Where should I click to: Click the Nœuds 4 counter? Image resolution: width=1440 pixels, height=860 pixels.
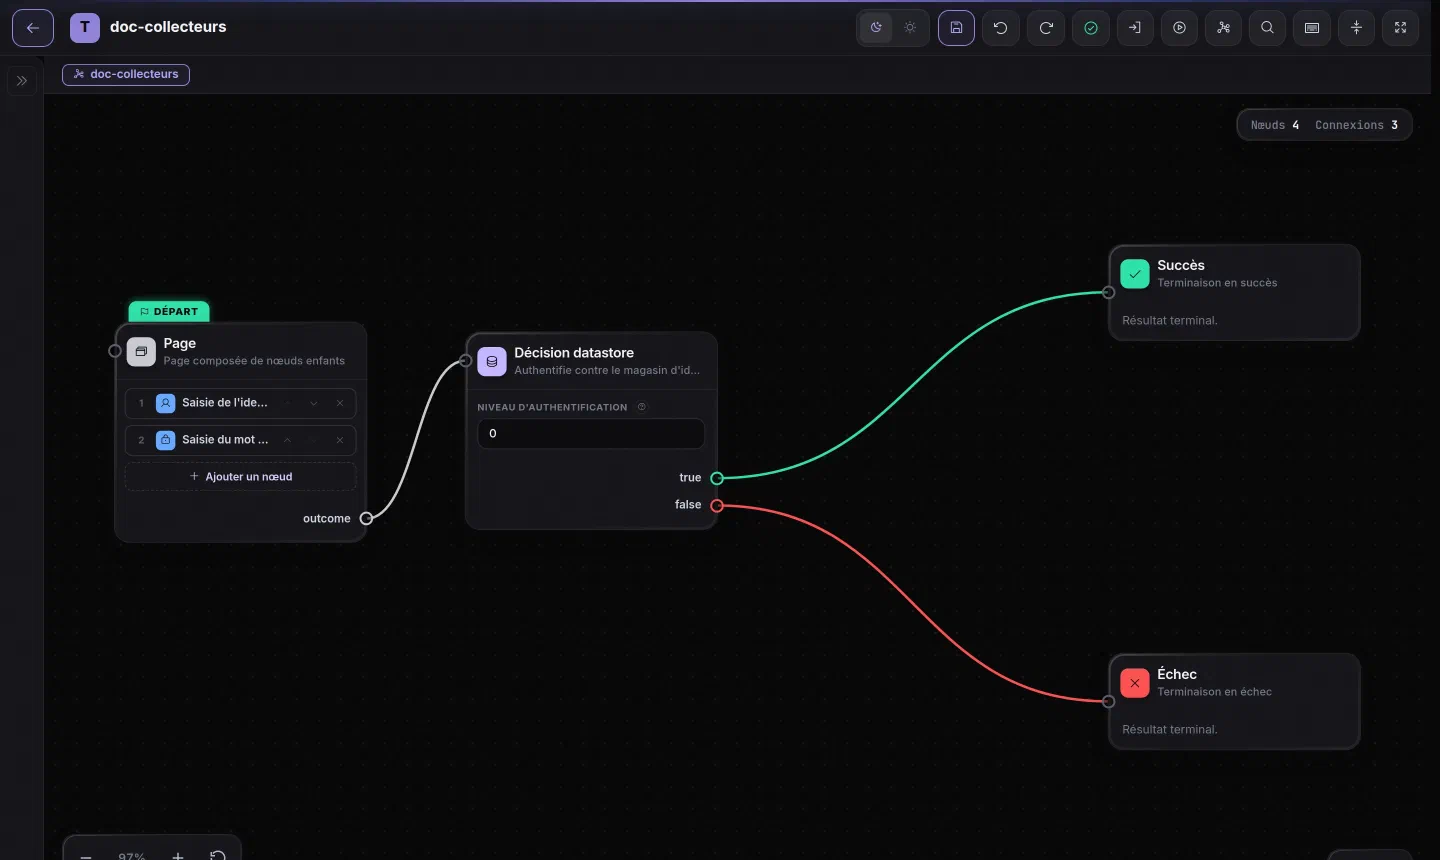point(1275,125)
